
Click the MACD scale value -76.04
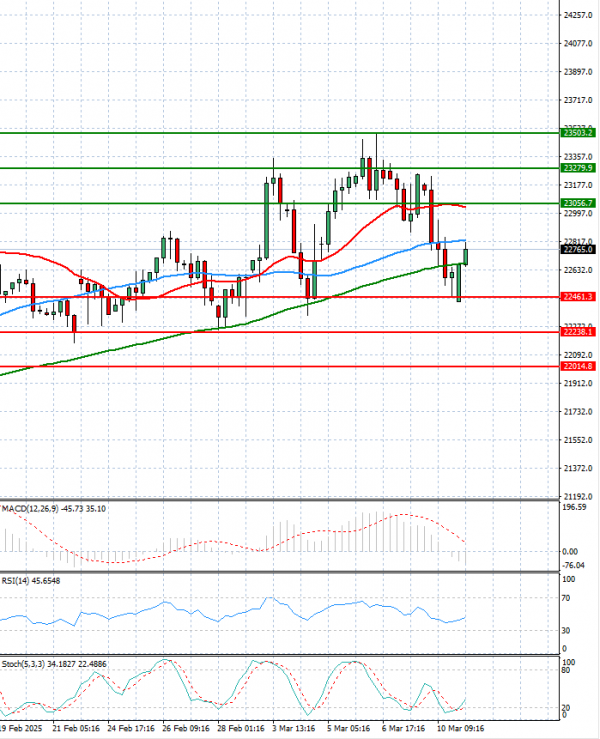[574, 565]
